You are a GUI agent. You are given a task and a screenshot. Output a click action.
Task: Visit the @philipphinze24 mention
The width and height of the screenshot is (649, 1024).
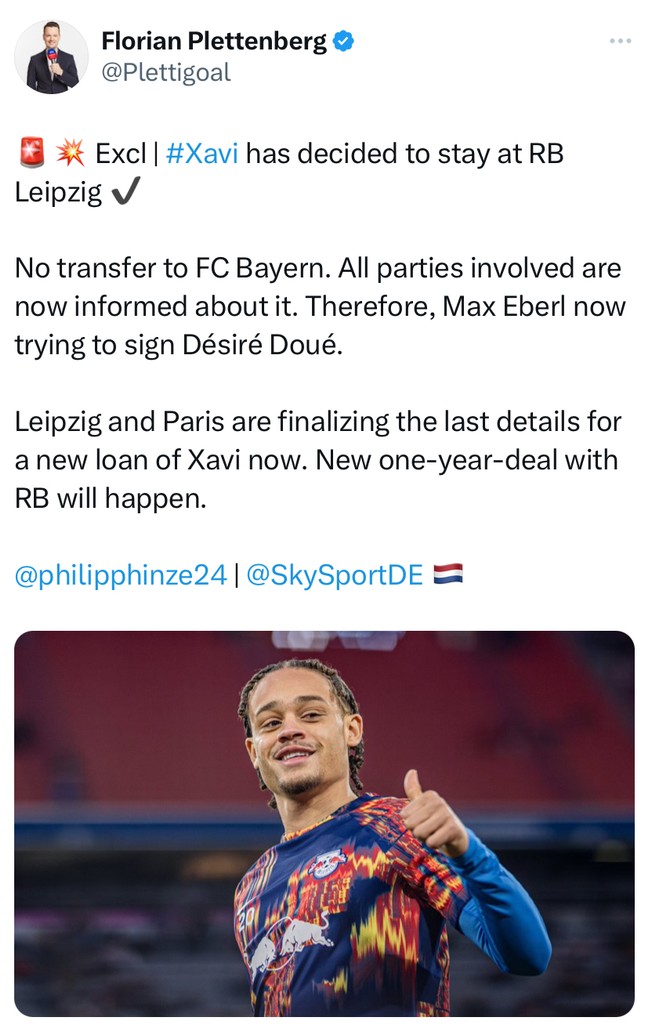pos(121,577)
